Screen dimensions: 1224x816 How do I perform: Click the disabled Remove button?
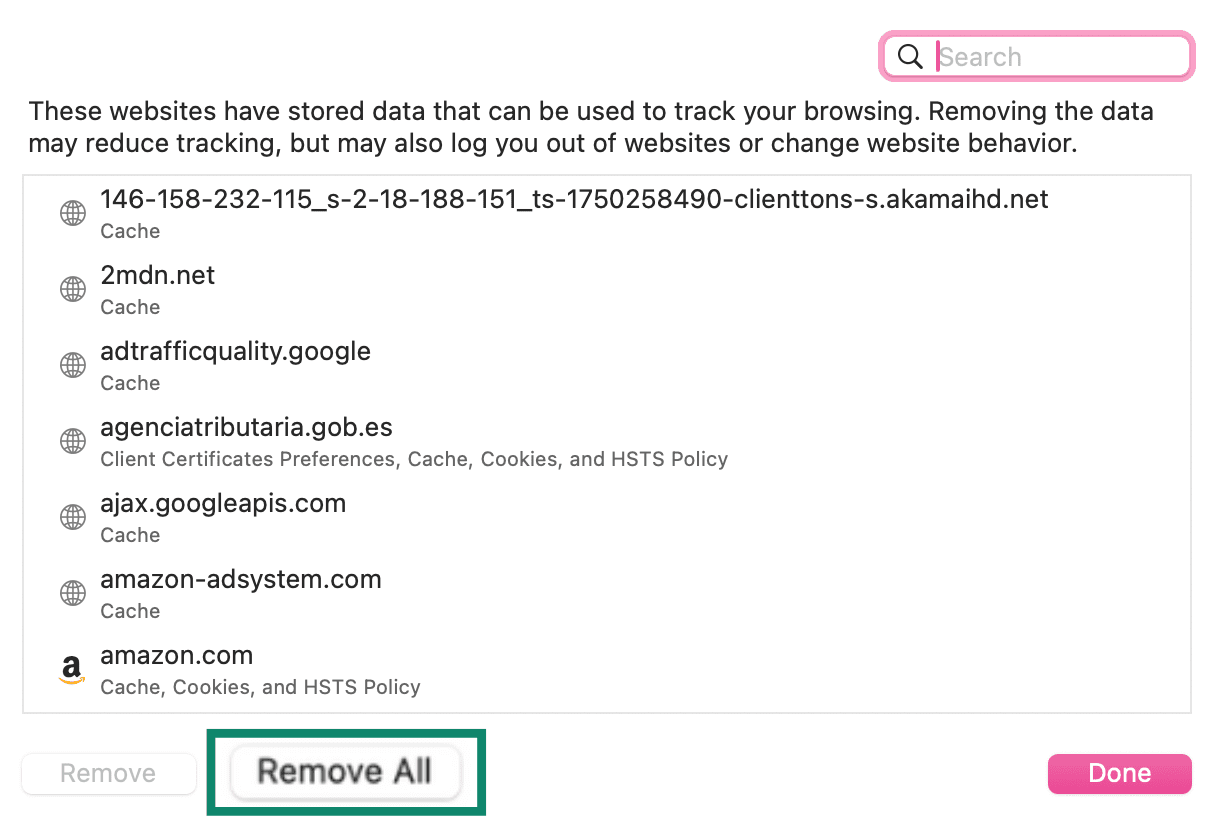108,773
